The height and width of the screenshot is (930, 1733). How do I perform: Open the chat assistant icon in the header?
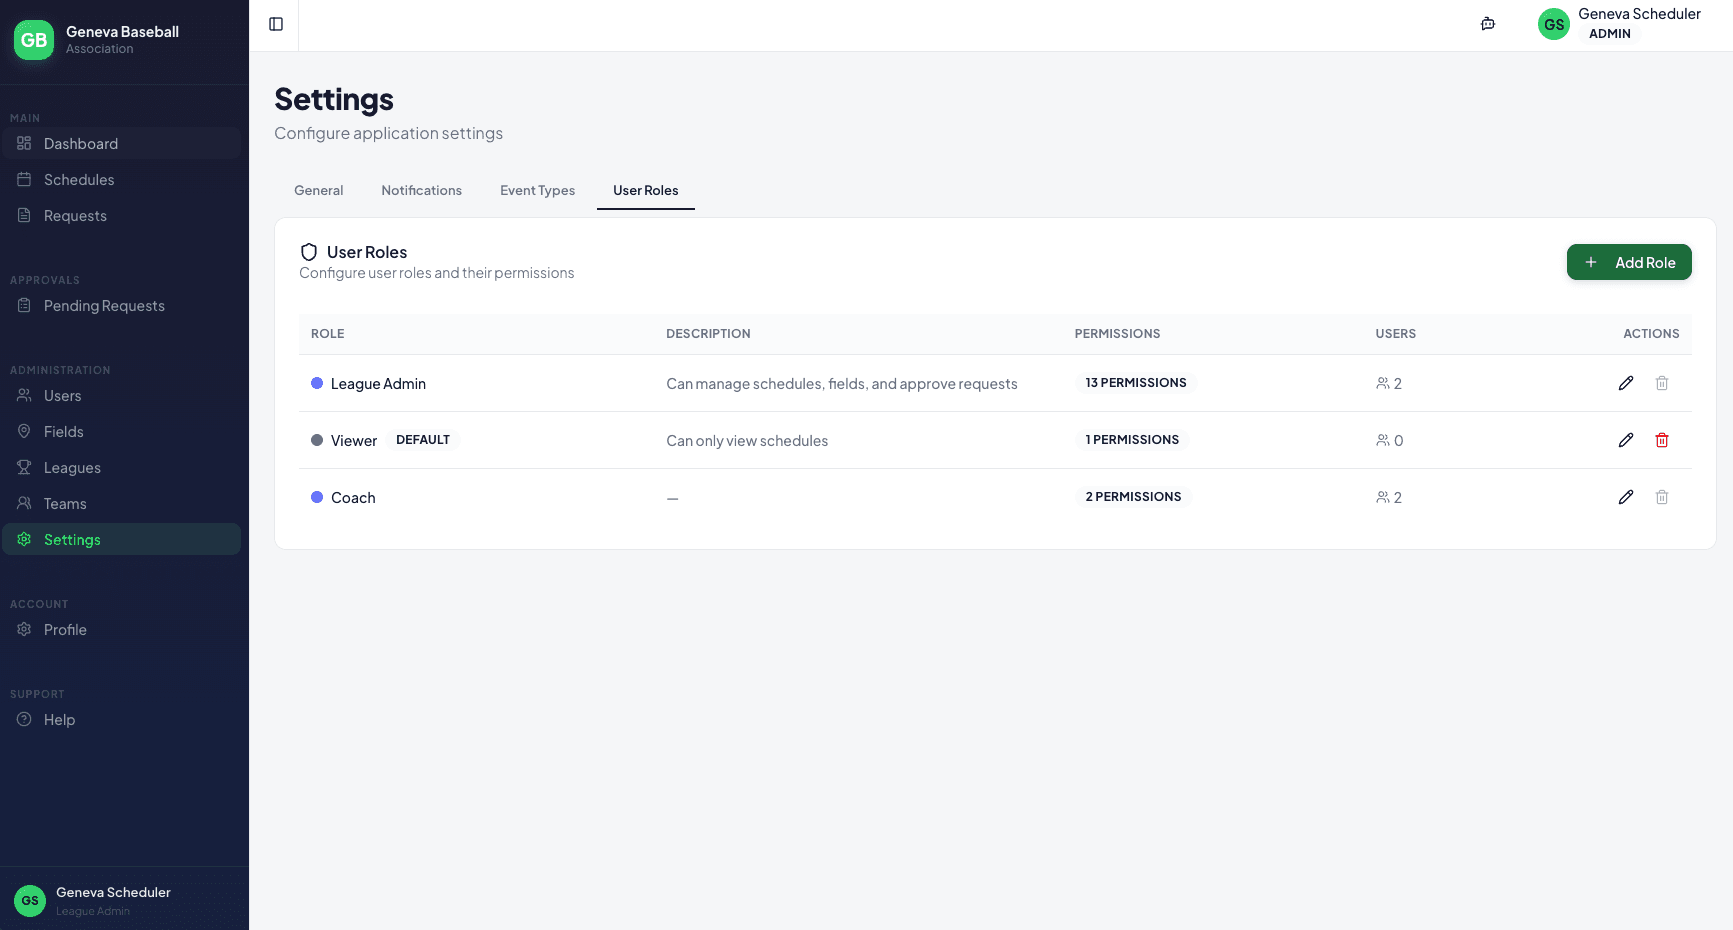coord(1487,22)
